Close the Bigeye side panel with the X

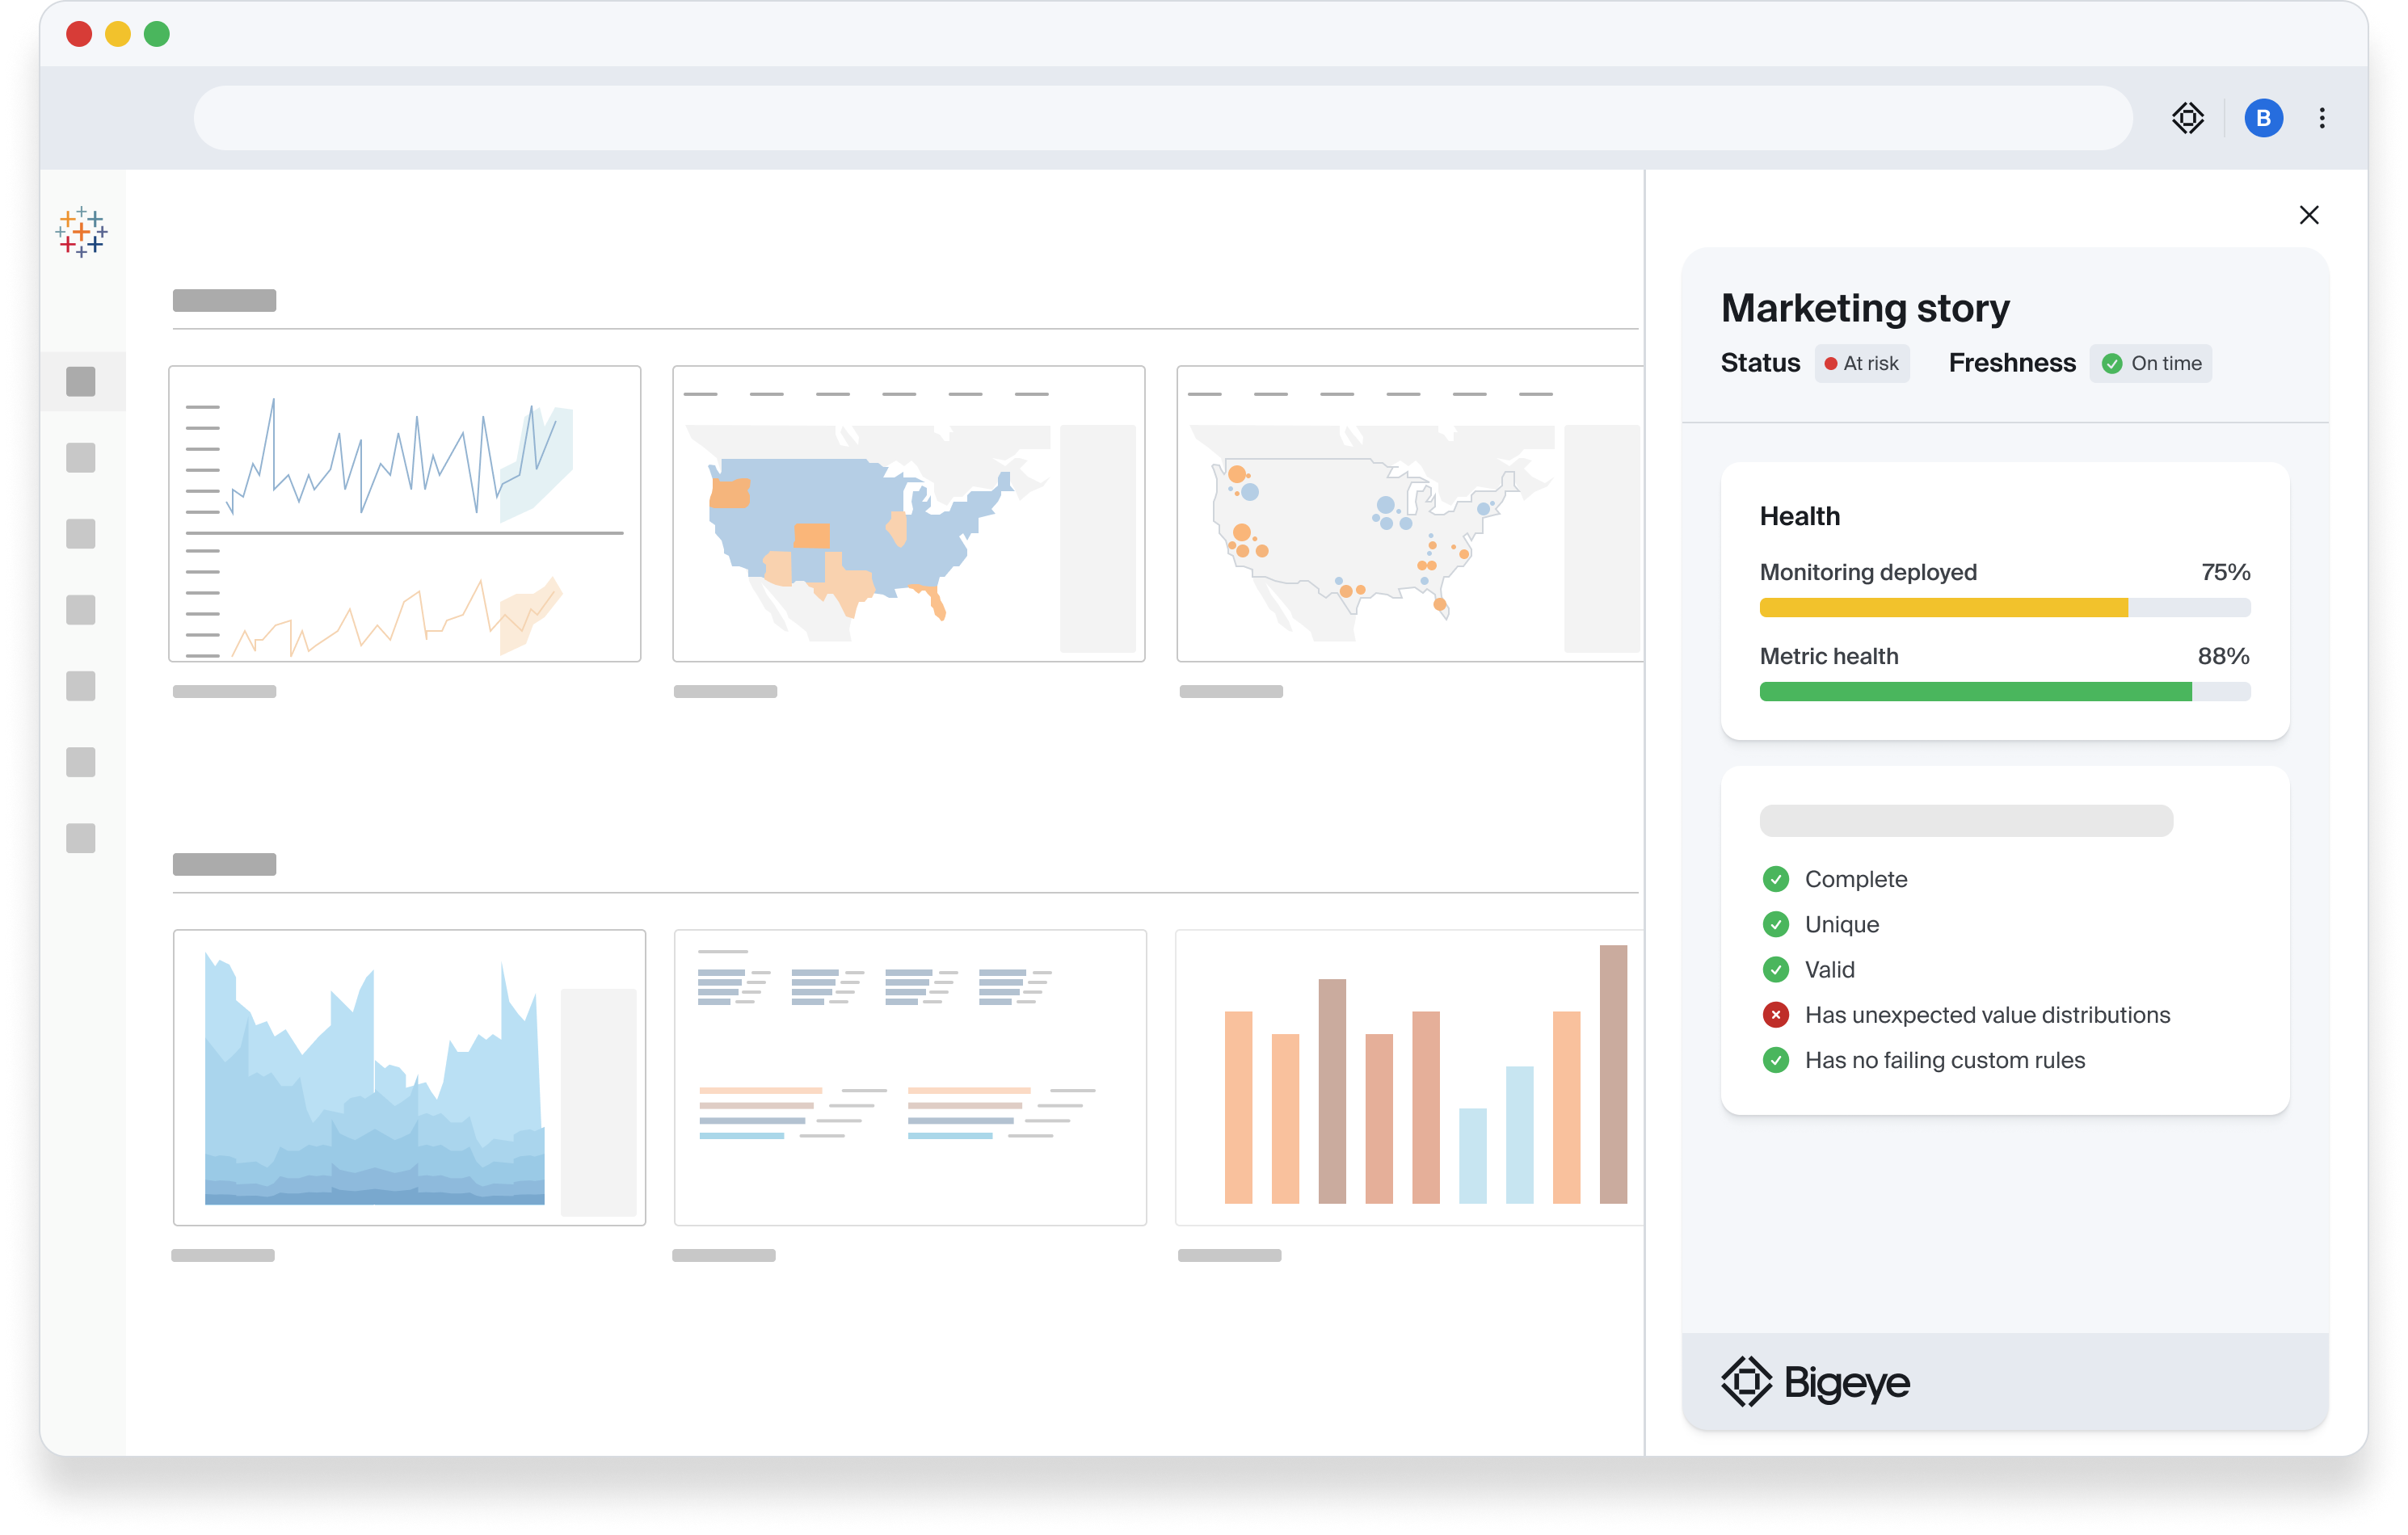[x=2310, y=214]
